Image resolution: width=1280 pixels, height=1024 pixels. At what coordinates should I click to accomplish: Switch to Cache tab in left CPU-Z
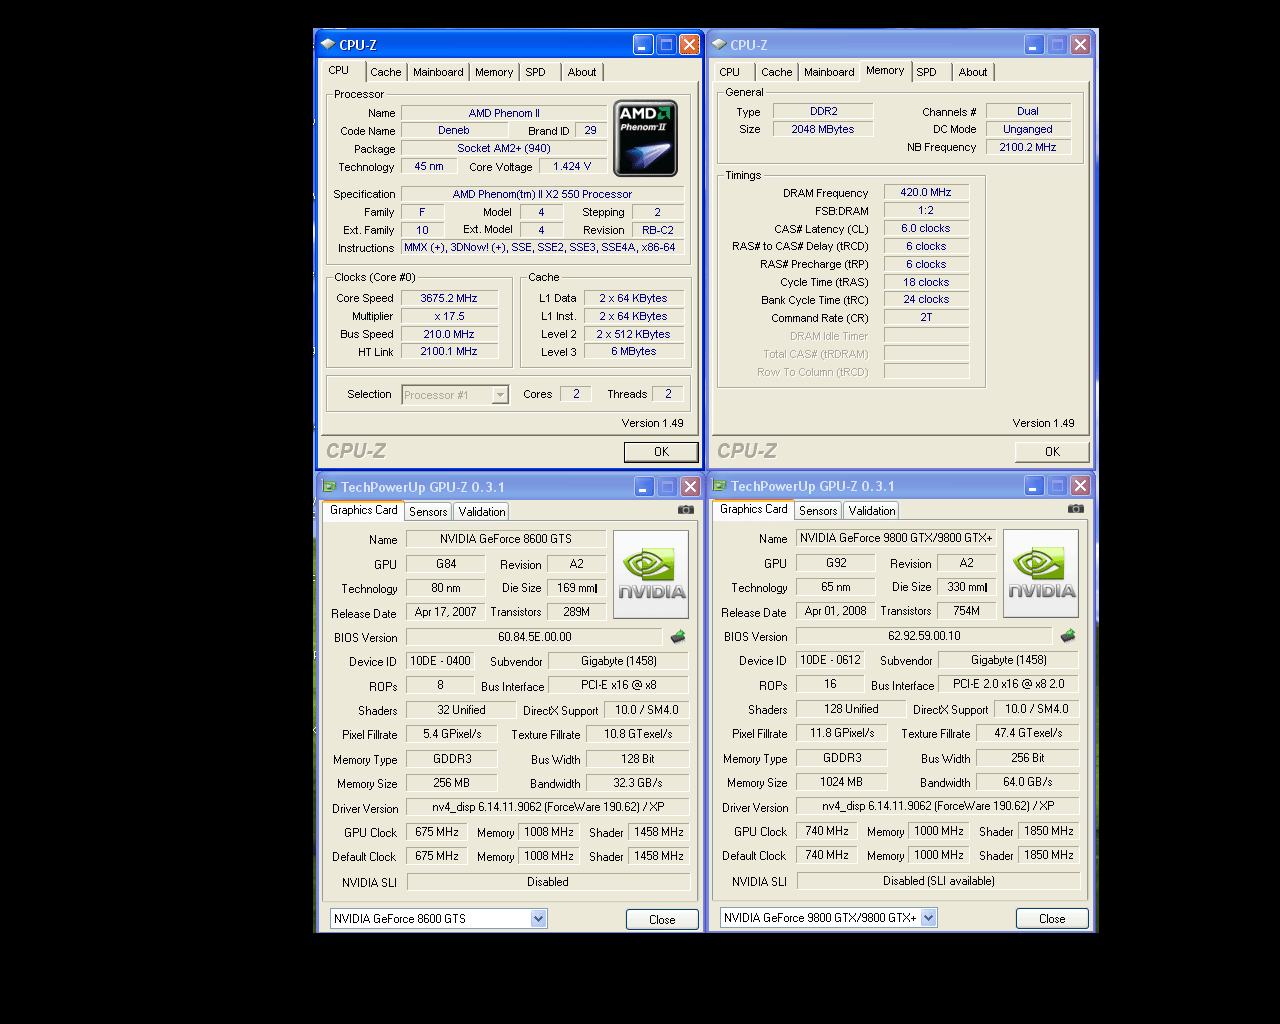[385, 72]
